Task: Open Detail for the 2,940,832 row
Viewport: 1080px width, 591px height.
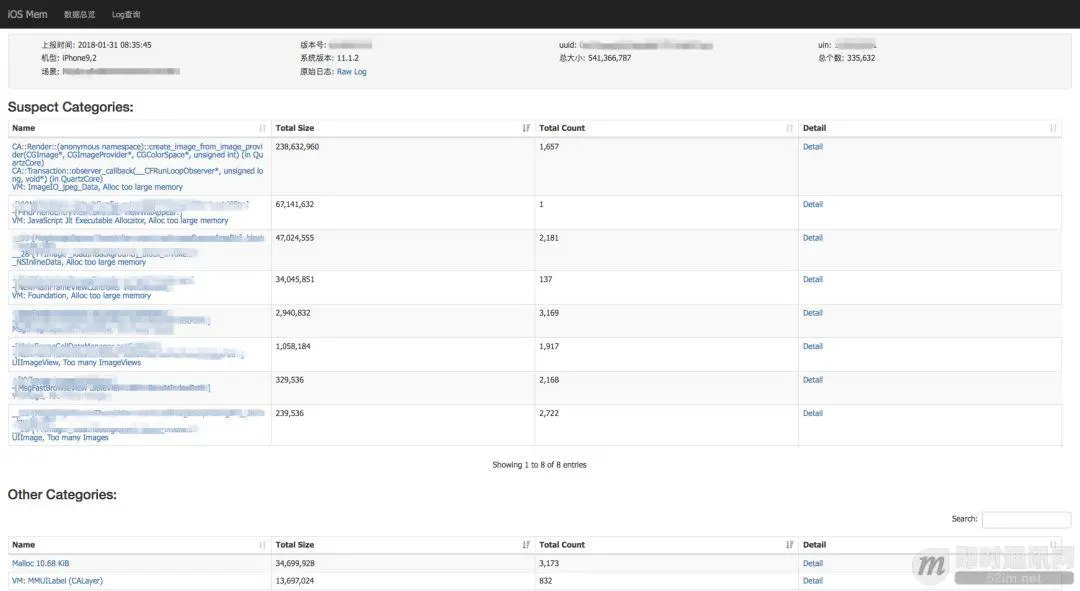Action: pyautogui.click(x=813, y=313)
